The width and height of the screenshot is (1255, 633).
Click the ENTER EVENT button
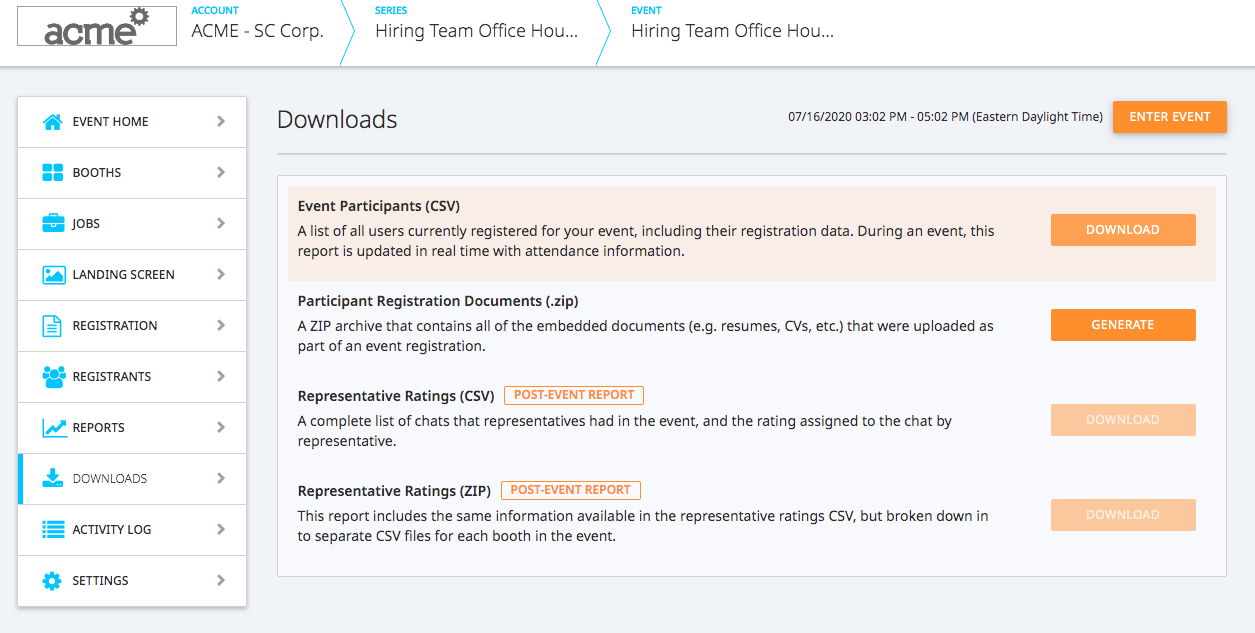(x=1170, y=117)
